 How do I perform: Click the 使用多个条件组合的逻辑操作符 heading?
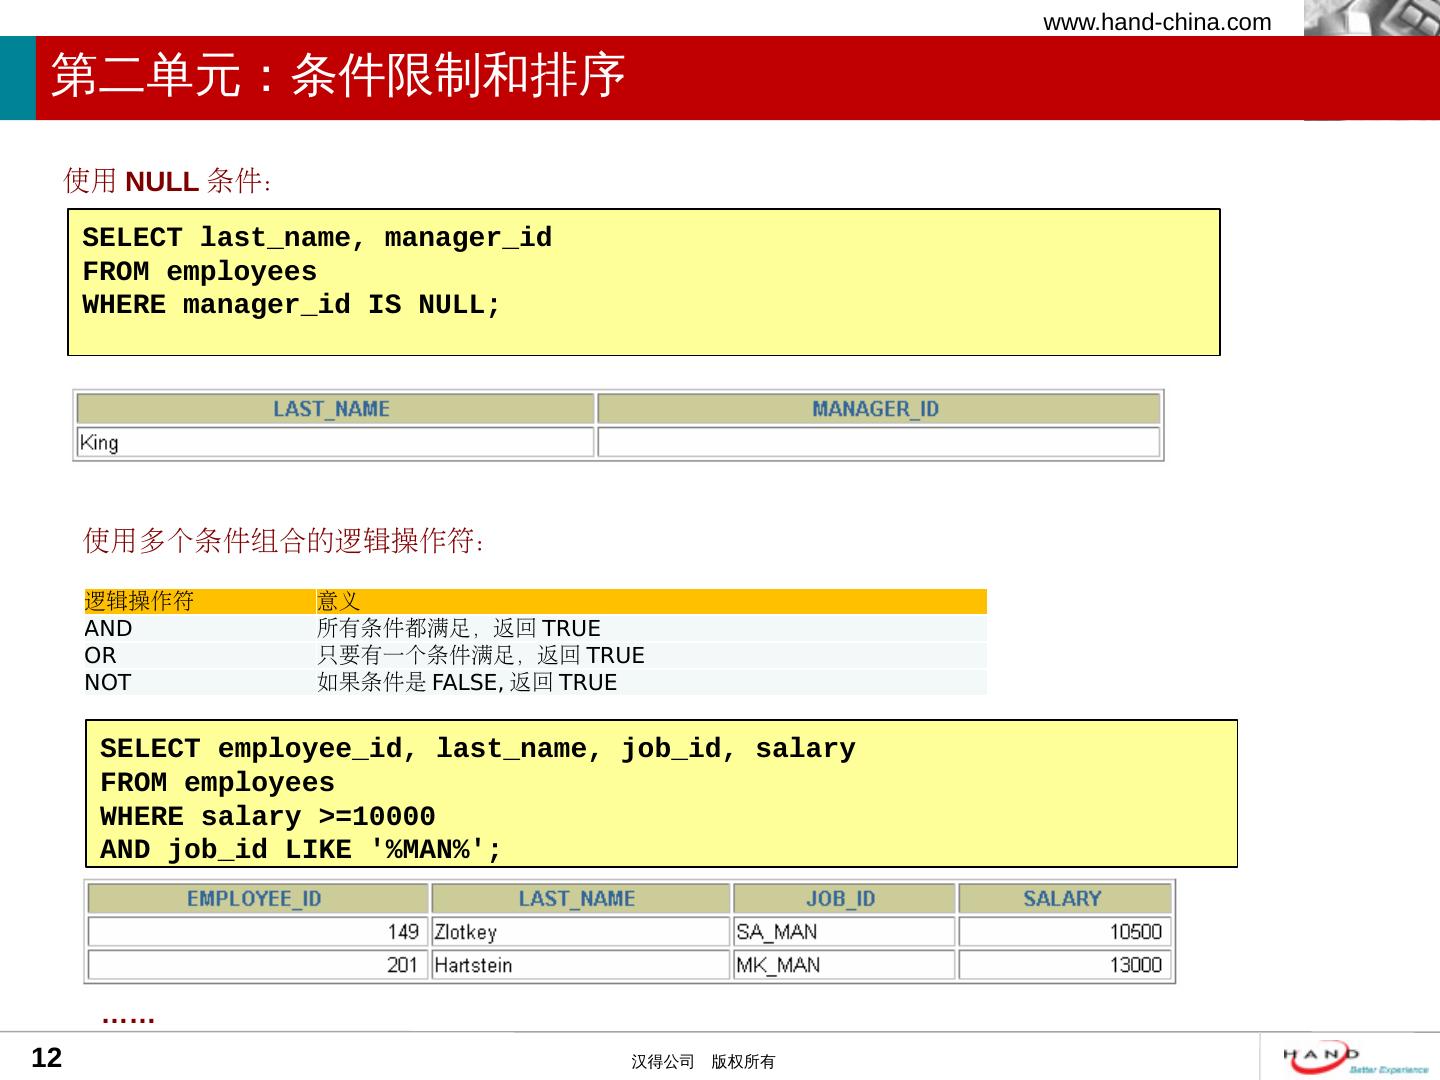tap(284, 541)
